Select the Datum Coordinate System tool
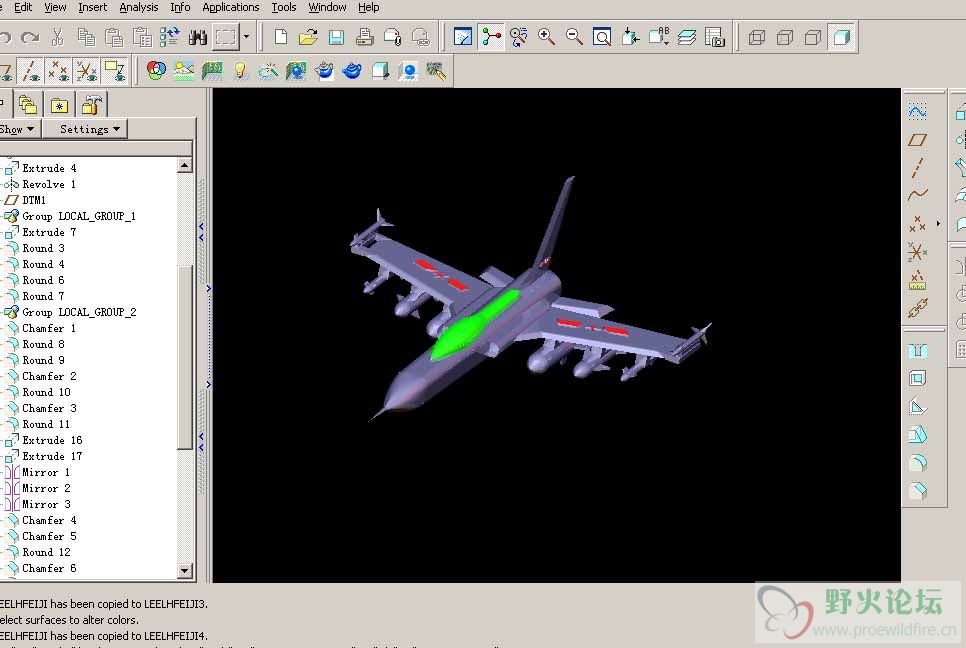The width and height of the screenshot is (966, 648). [917, 252]
